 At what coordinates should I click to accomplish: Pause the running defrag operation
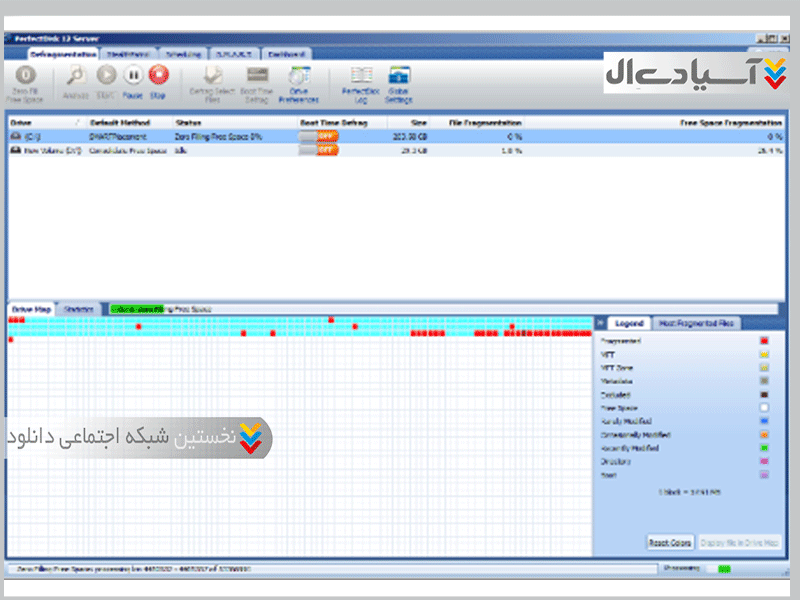pyautogui.click(x=132, y=75)
